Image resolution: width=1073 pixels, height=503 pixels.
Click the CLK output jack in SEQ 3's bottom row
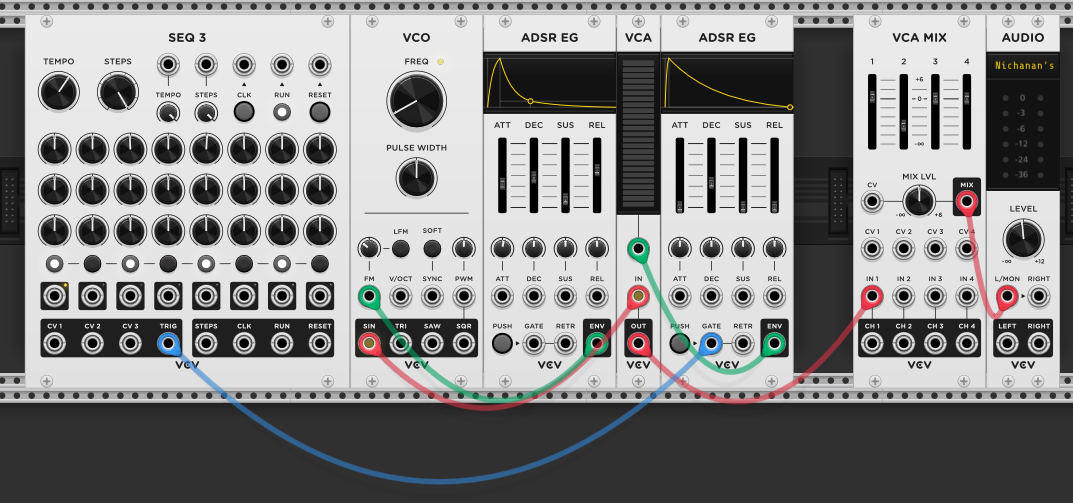coord(244,344)
